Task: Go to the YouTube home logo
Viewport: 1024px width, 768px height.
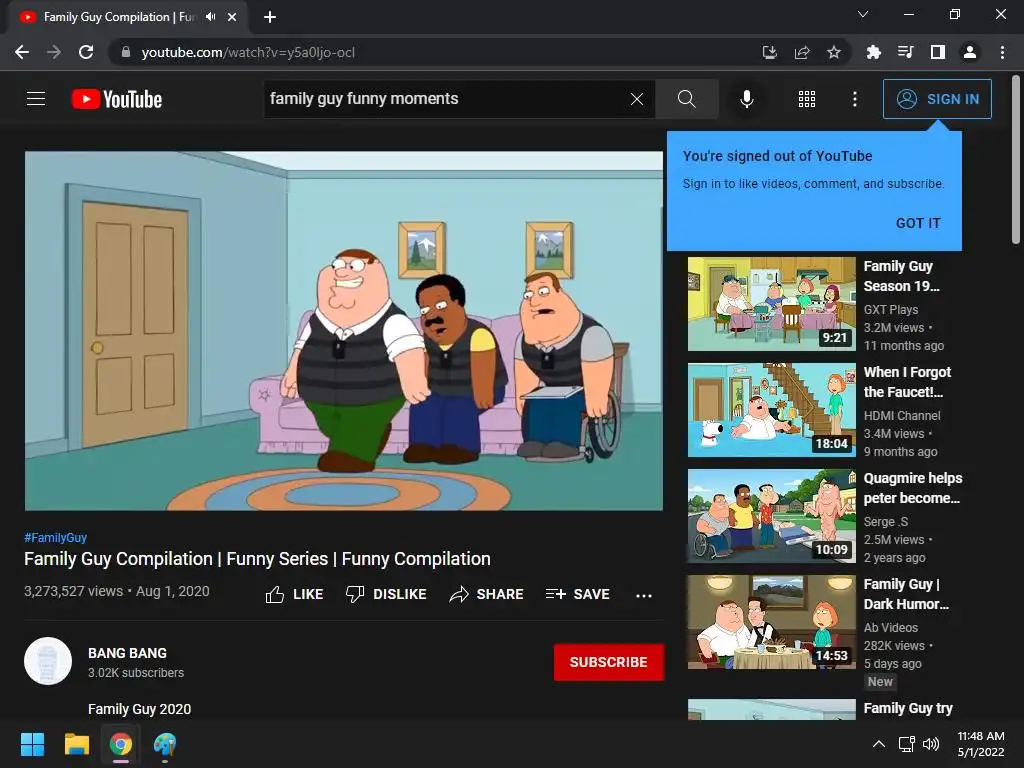Action: click(x=117, y=99)
